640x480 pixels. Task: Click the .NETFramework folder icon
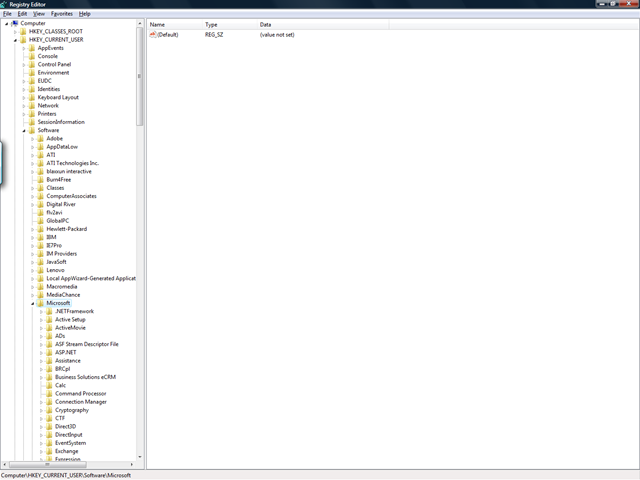click(x=49, y=311)
